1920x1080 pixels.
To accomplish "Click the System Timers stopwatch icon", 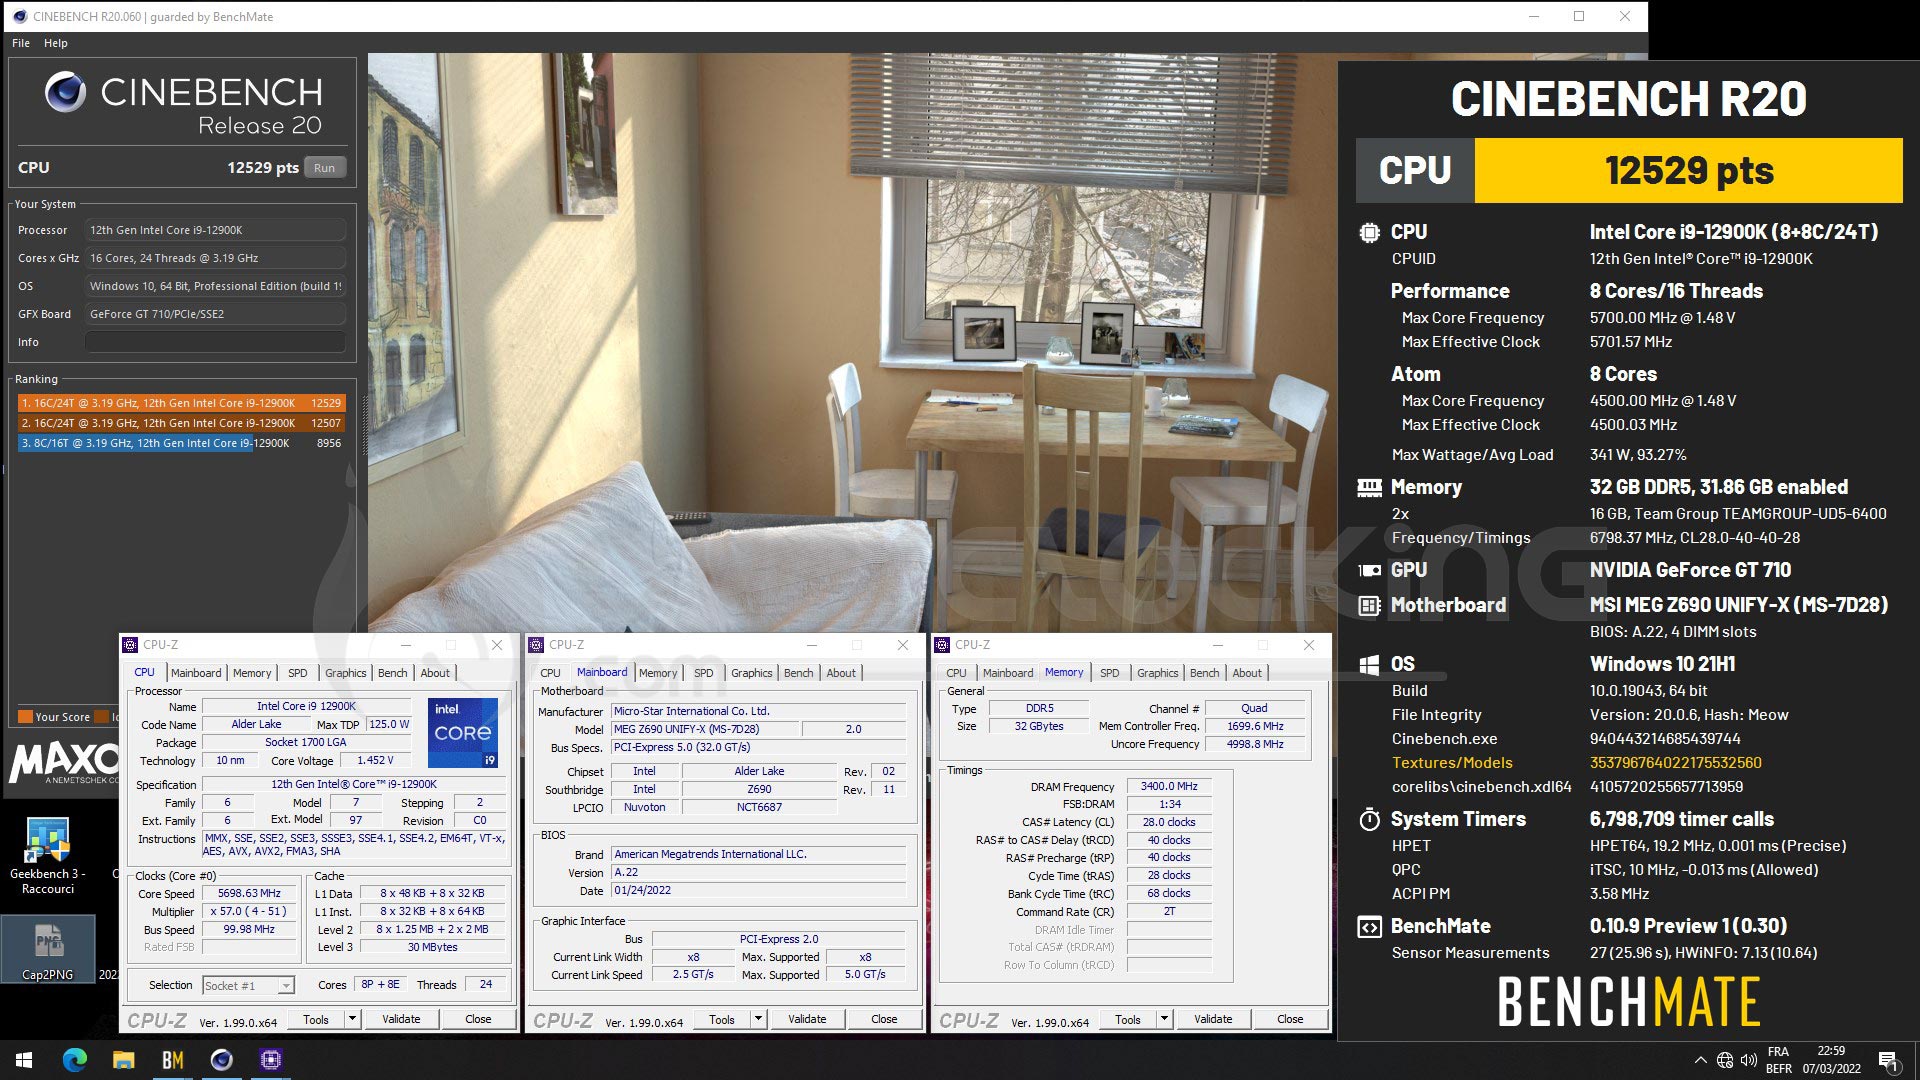I will point(1369,819).
